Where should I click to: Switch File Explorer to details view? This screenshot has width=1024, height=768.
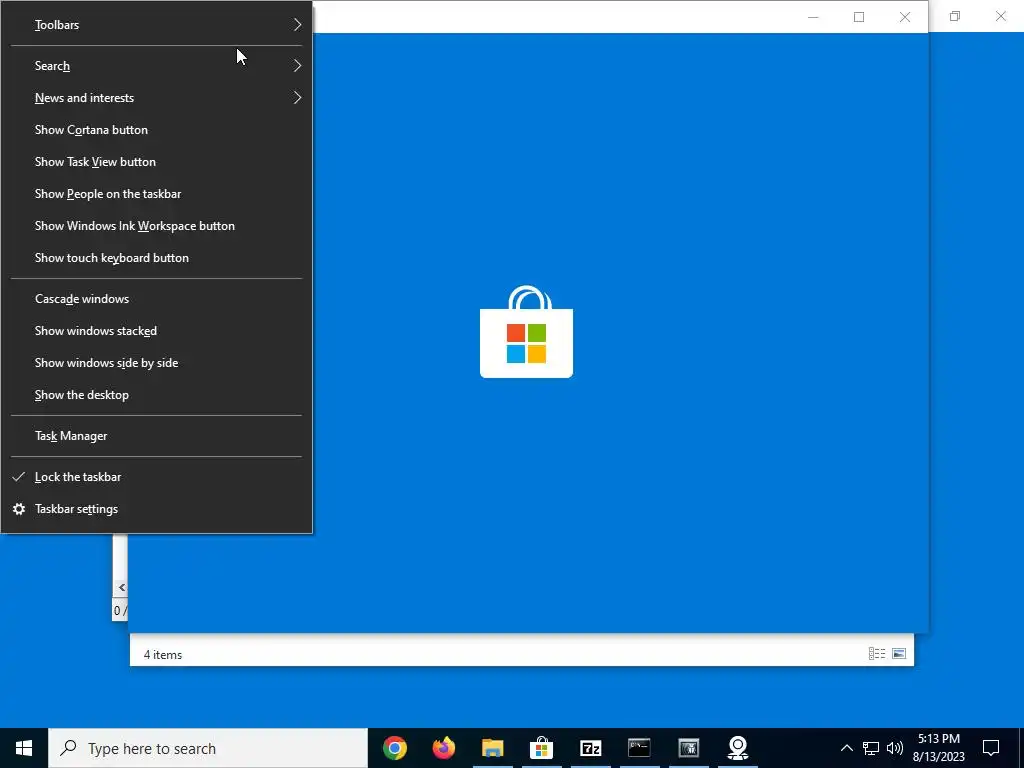[x=876, y=654]
